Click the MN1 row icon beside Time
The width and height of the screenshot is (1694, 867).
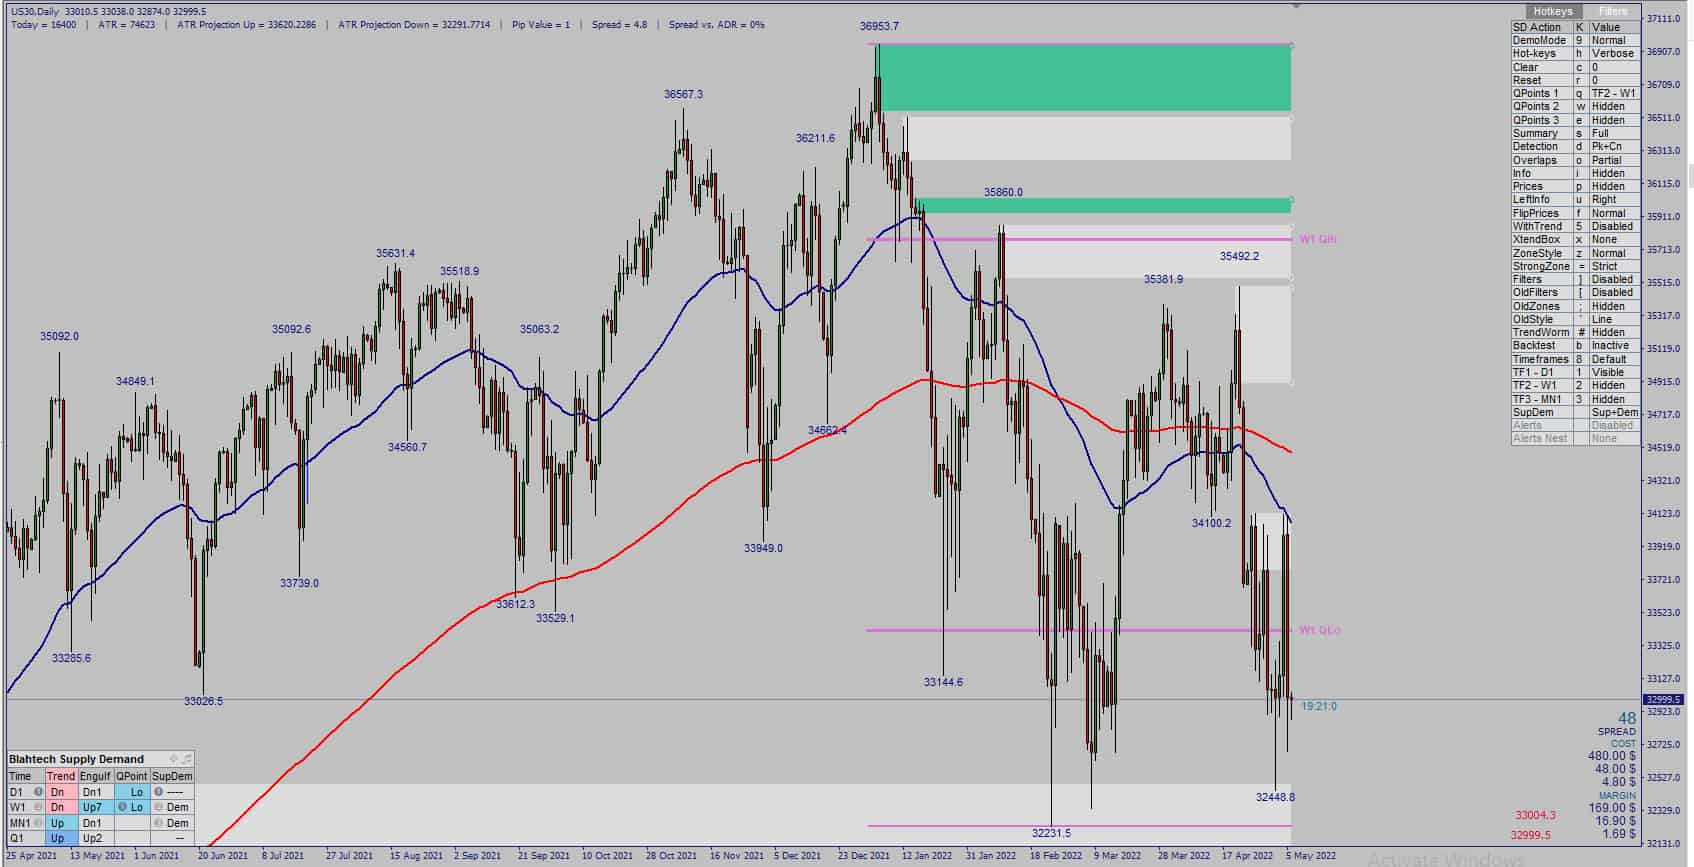[x=39, y=823]
